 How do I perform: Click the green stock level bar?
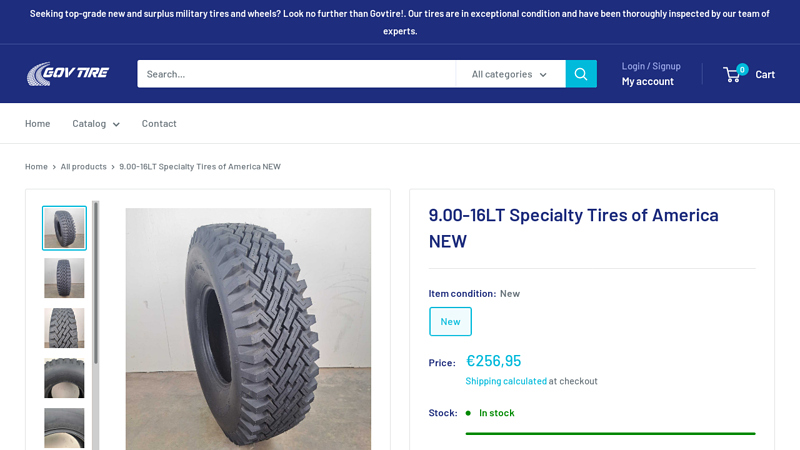tap(610, 433)
